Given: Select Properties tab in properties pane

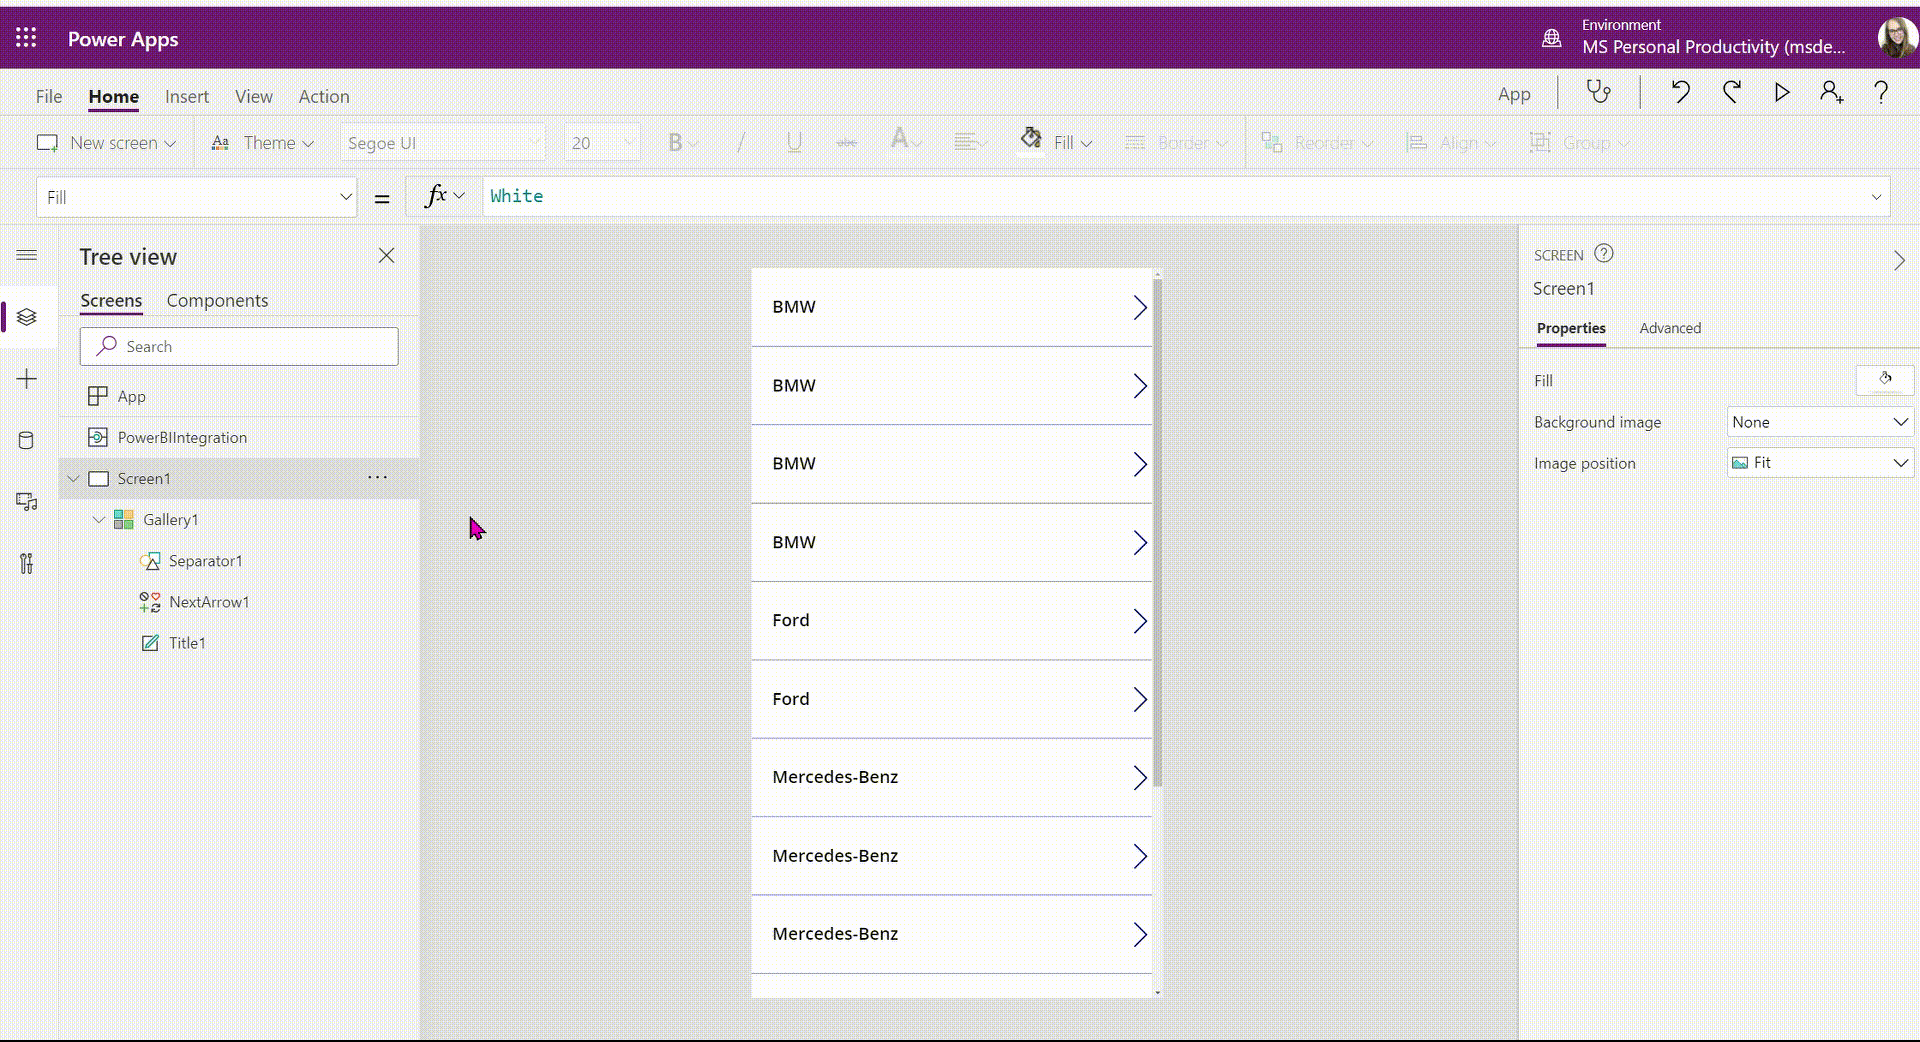Looking at the screenshot, I should (x=1571, y=328).
